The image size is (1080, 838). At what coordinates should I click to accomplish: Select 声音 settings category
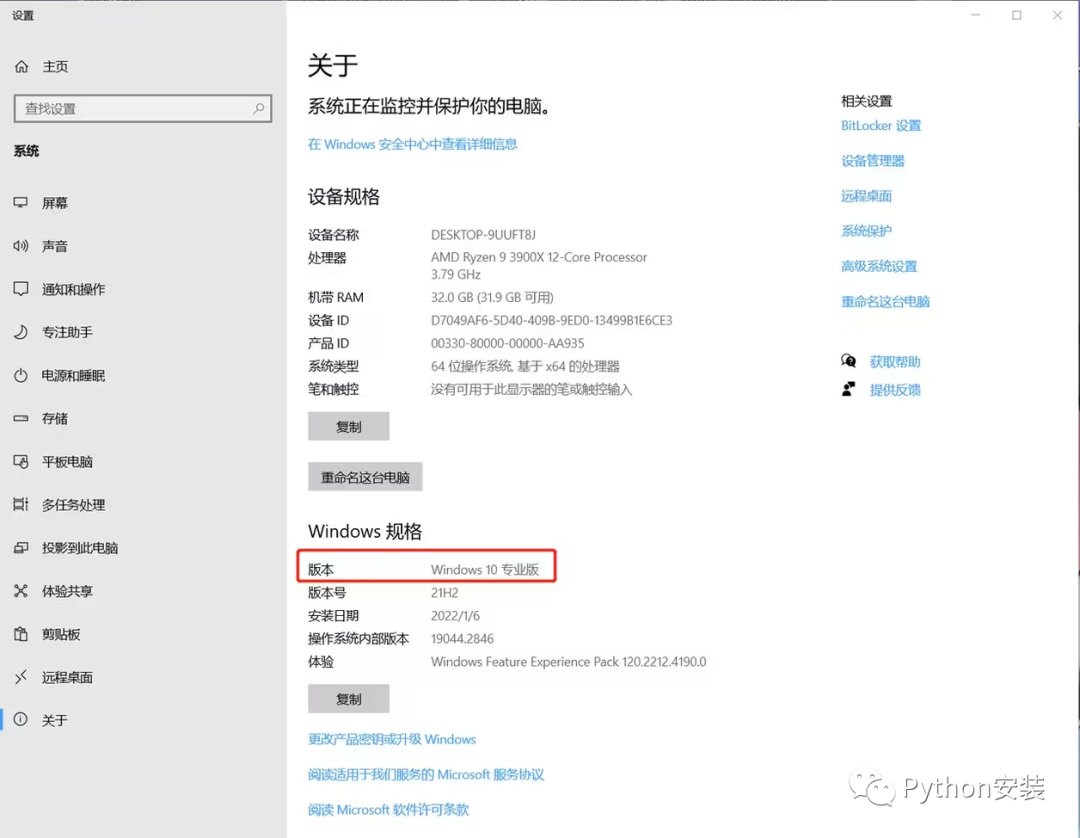[x=55, y=246]
